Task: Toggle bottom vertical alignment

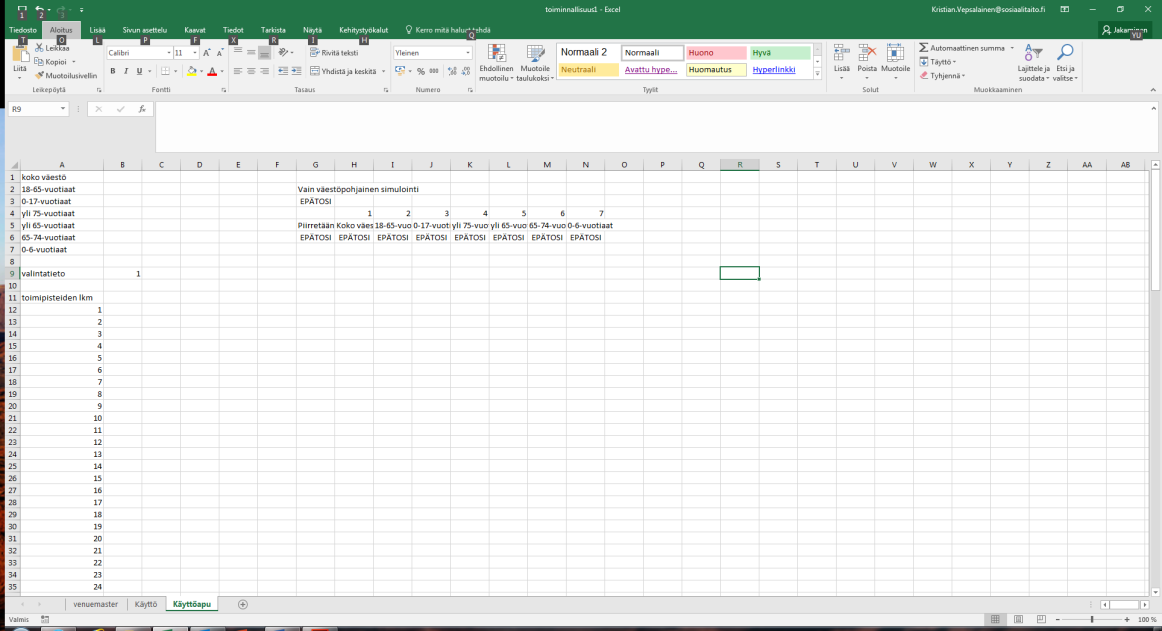Action: coord(265,53)
